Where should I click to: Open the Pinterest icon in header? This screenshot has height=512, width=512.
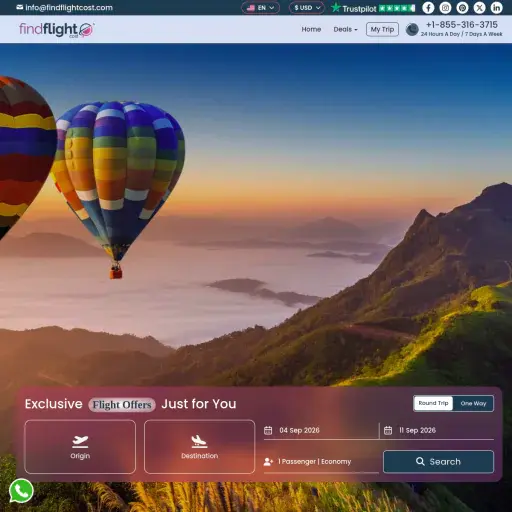pyautogui.click(x=462, y=8)
